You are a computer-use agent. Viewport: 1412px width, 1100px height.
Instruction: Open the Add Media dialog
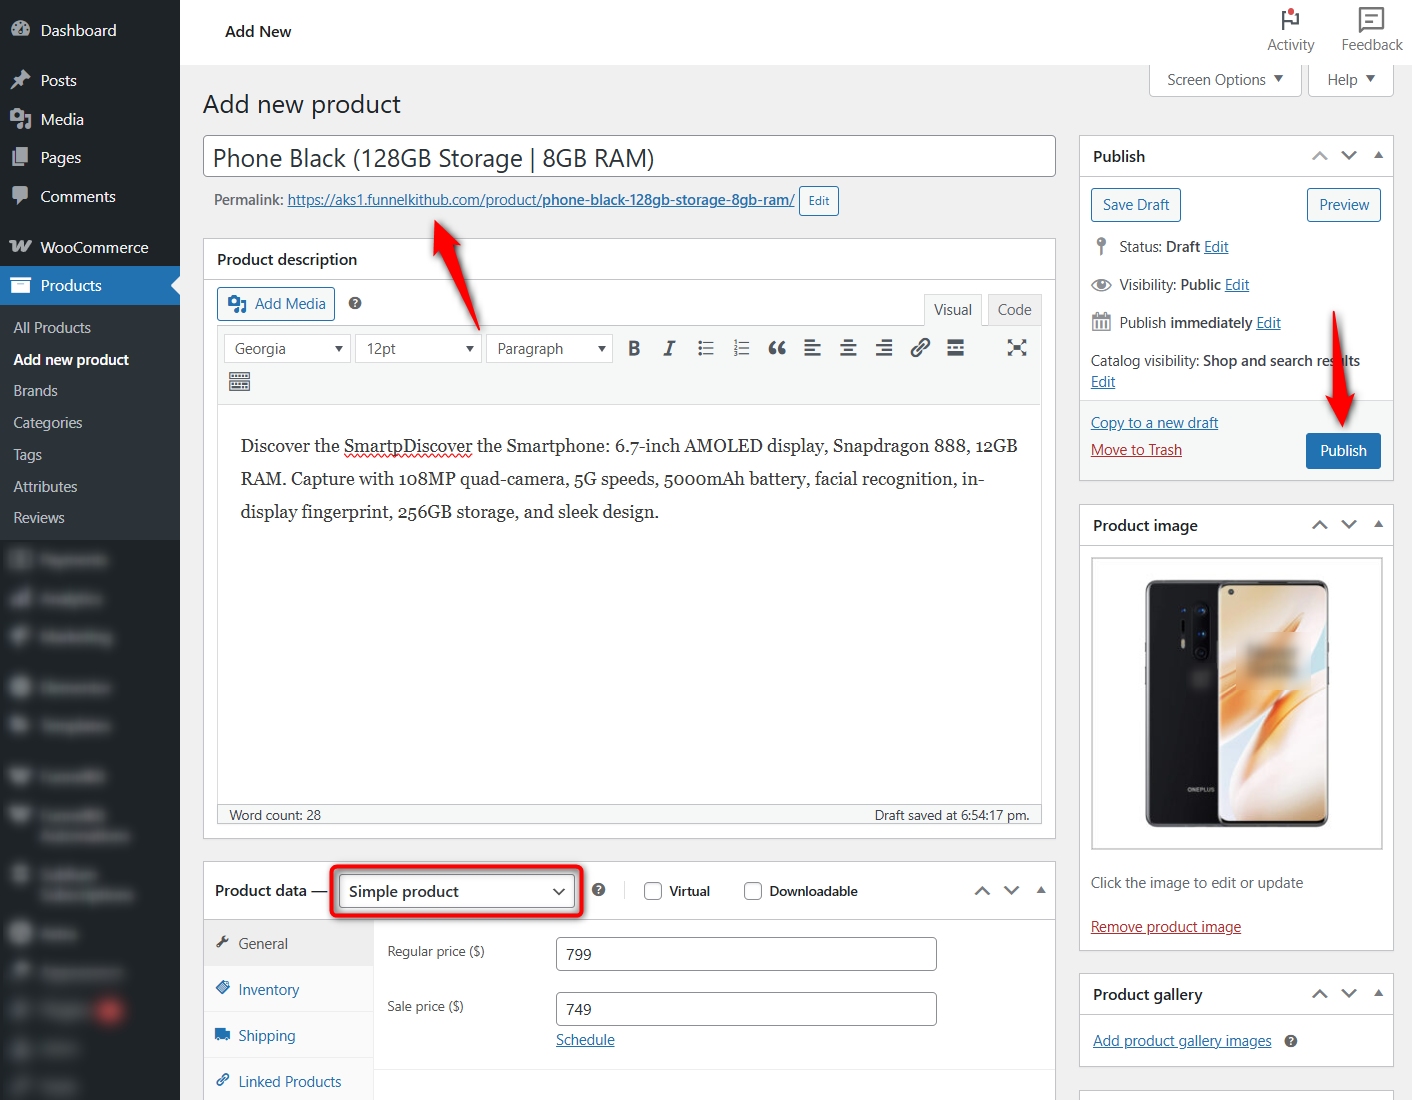275,303
